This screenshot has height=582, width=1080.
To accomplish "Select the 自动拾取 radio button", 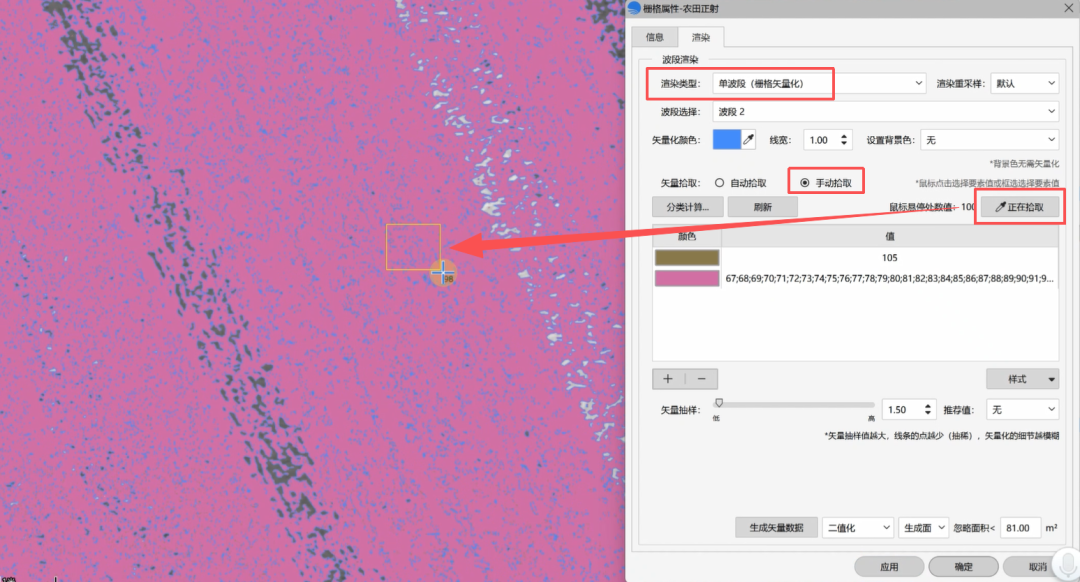I will (x=719, y=183).
